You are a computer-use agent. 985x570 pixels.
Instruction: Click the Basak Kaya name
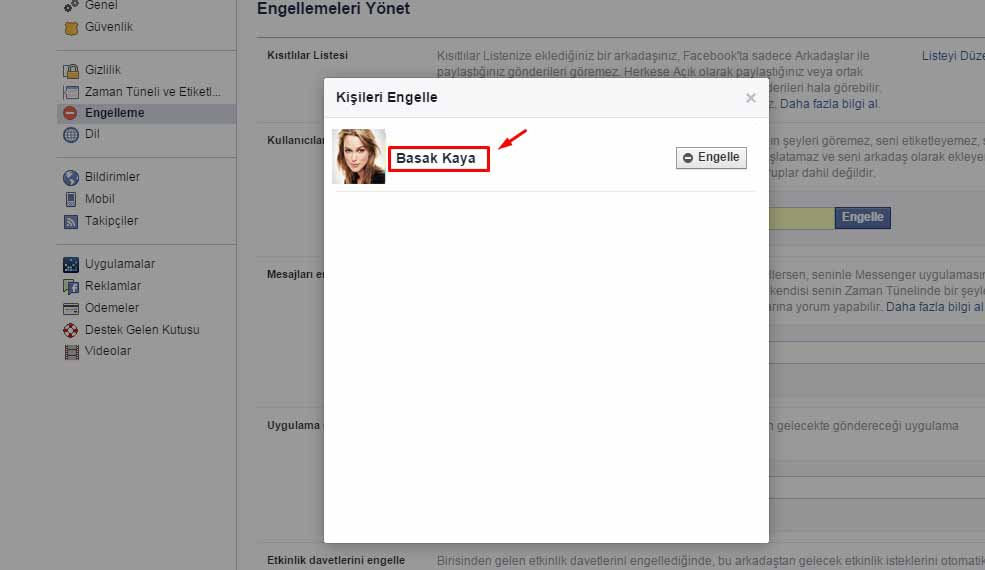tap(437, 158)
